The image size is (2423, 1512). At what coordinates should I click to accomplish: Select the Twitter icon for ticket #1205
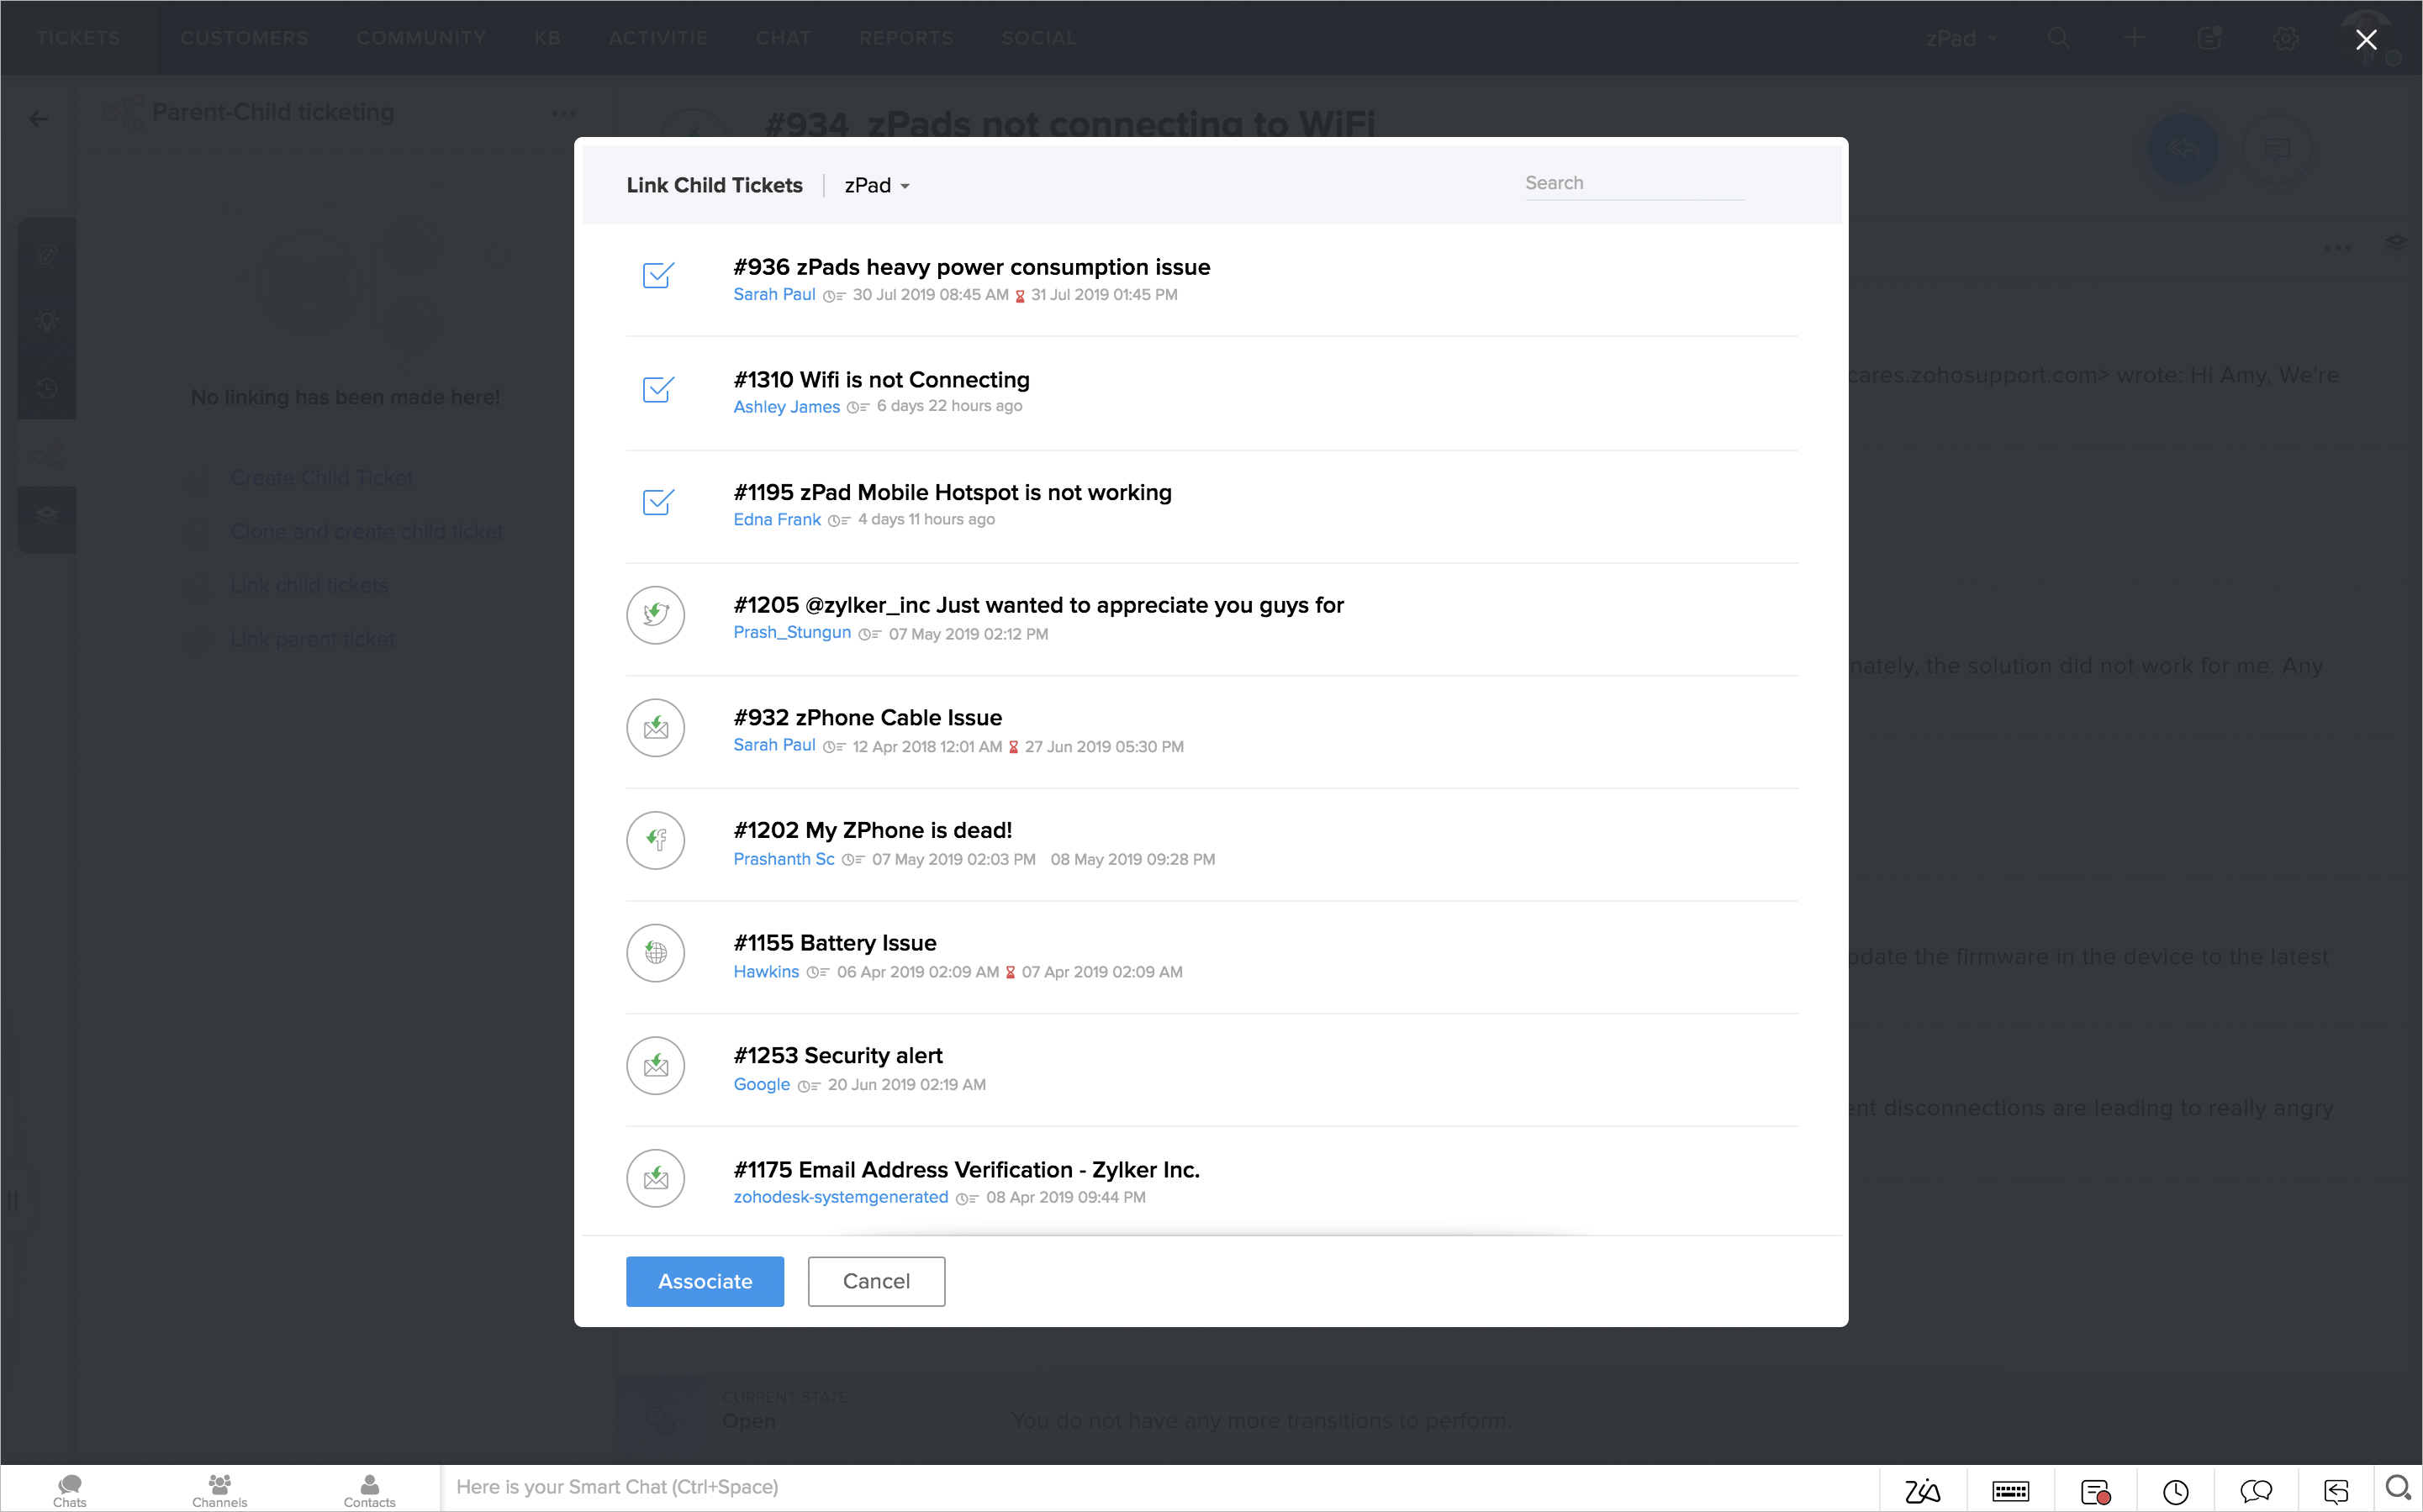(x=655, y=614)
